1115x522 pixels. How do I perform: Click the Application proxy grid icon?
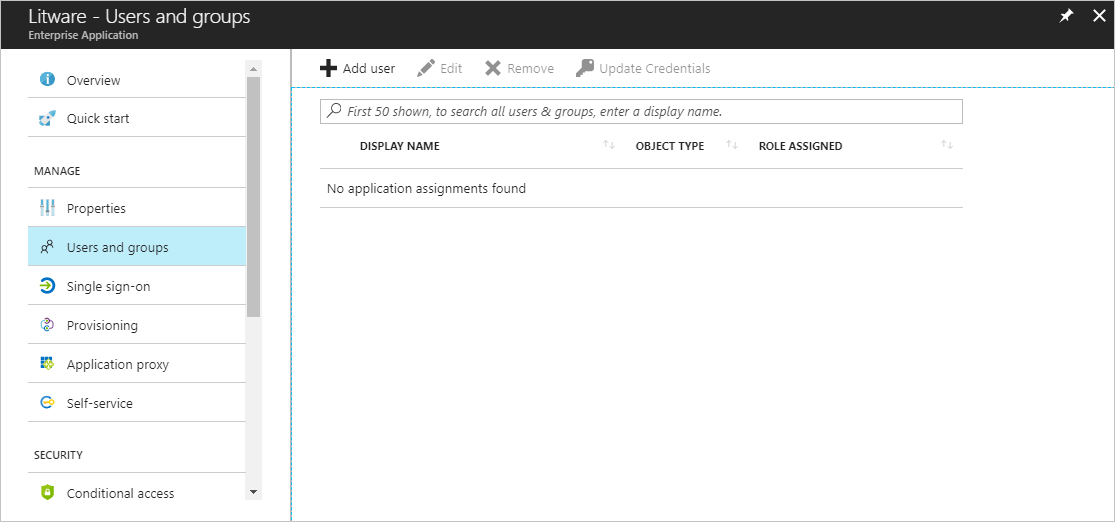coord(47,364)
